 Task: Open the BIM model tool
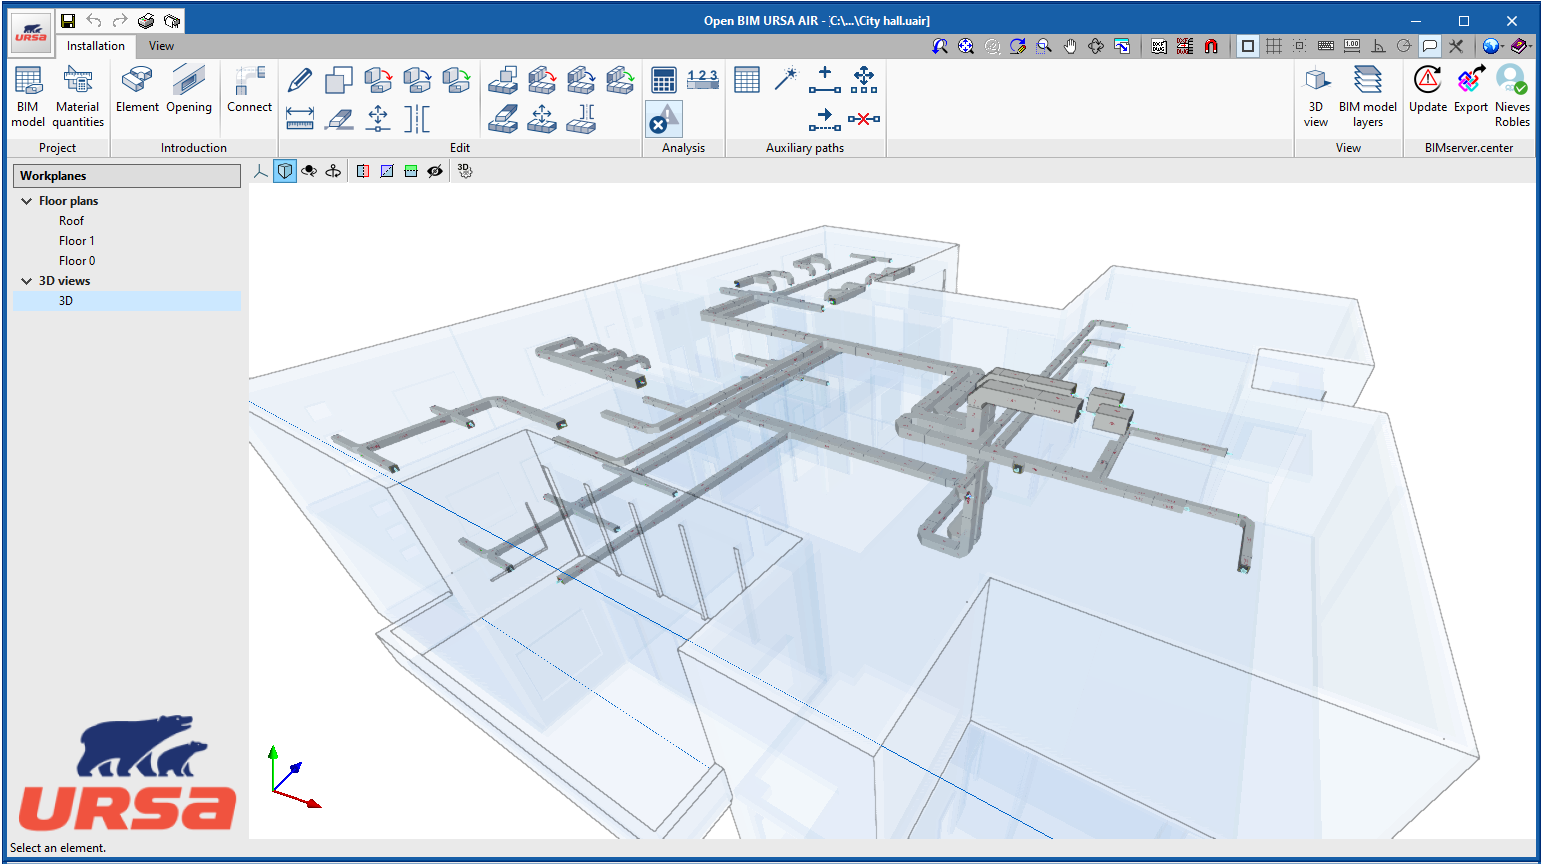click(27, 94)
